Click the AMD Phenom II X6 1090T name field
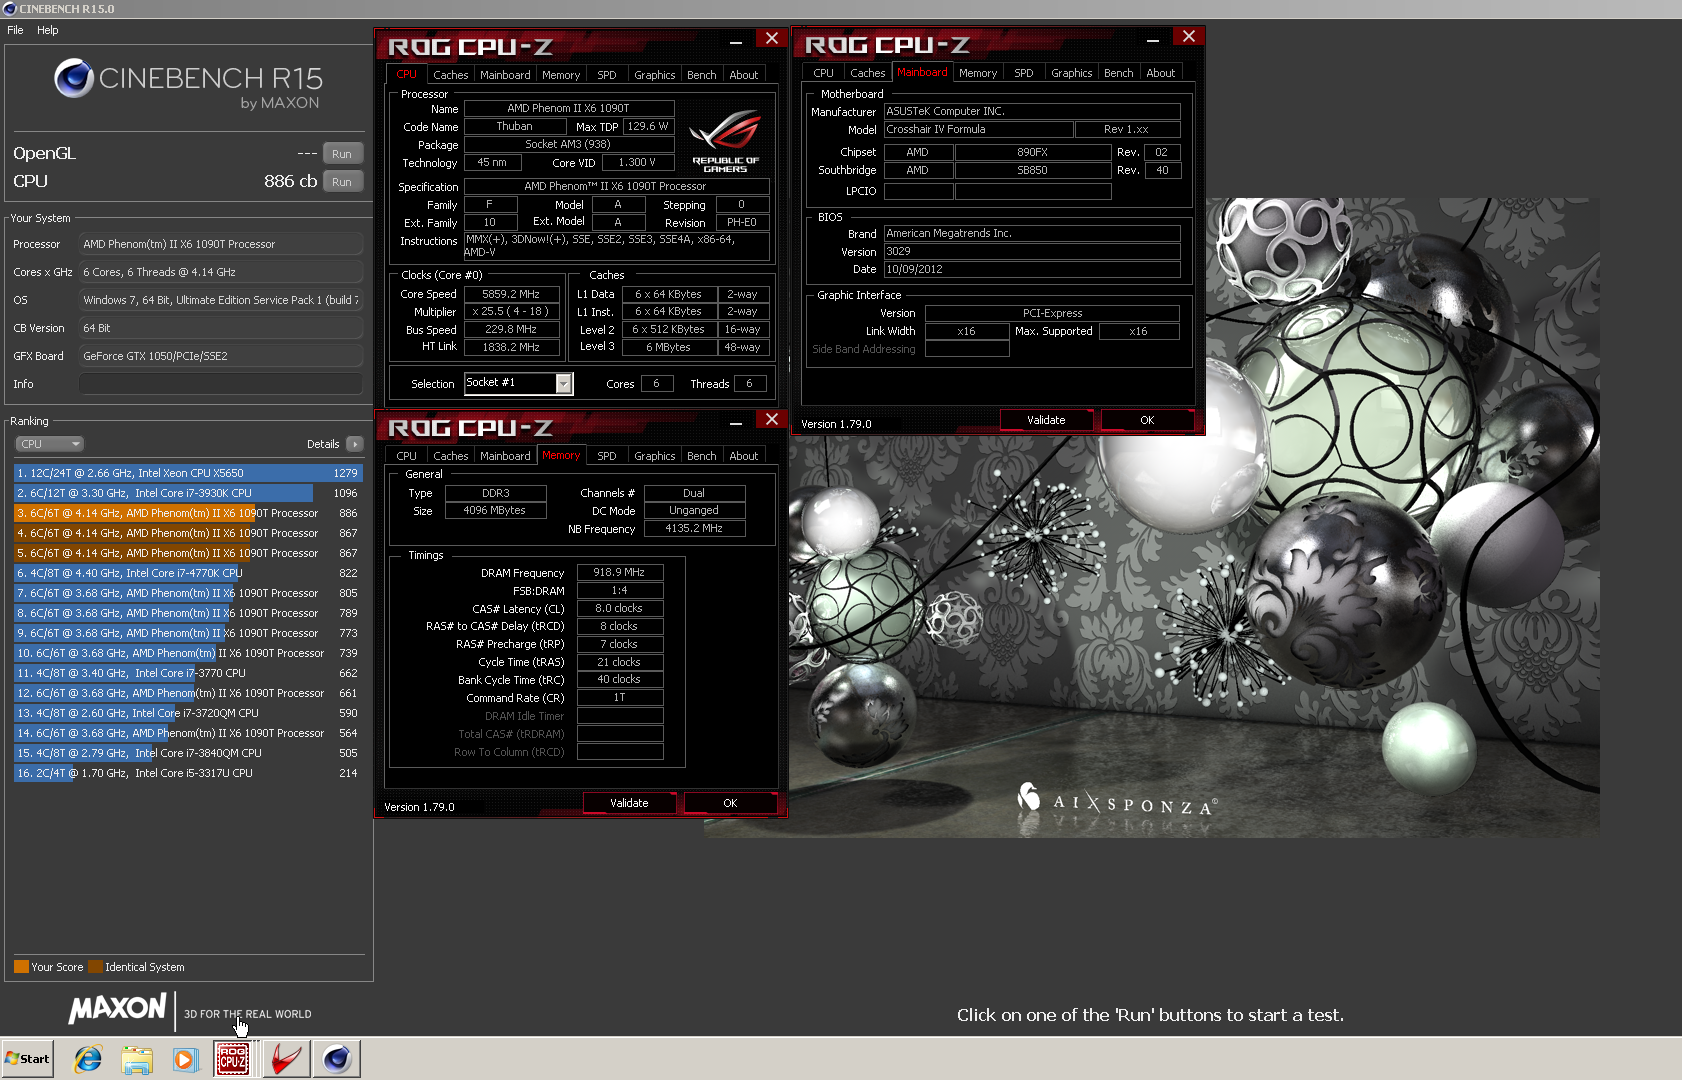The width and height of the screenshot is (1682, 1080). 569,109
